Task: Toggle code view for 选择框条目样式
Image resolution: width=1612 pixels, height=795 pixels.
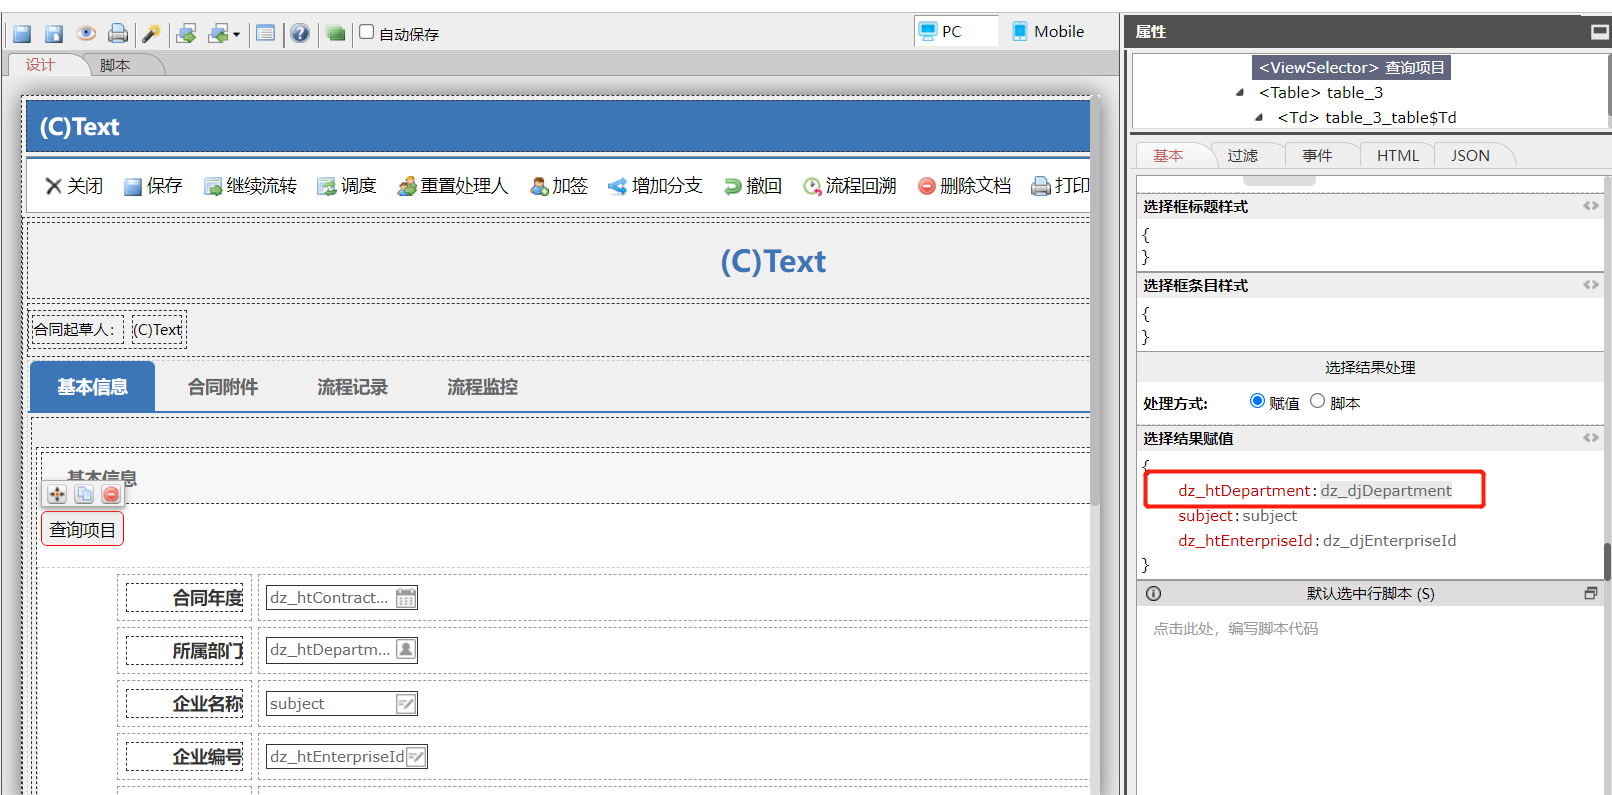Action: [x=1590, y=285]
